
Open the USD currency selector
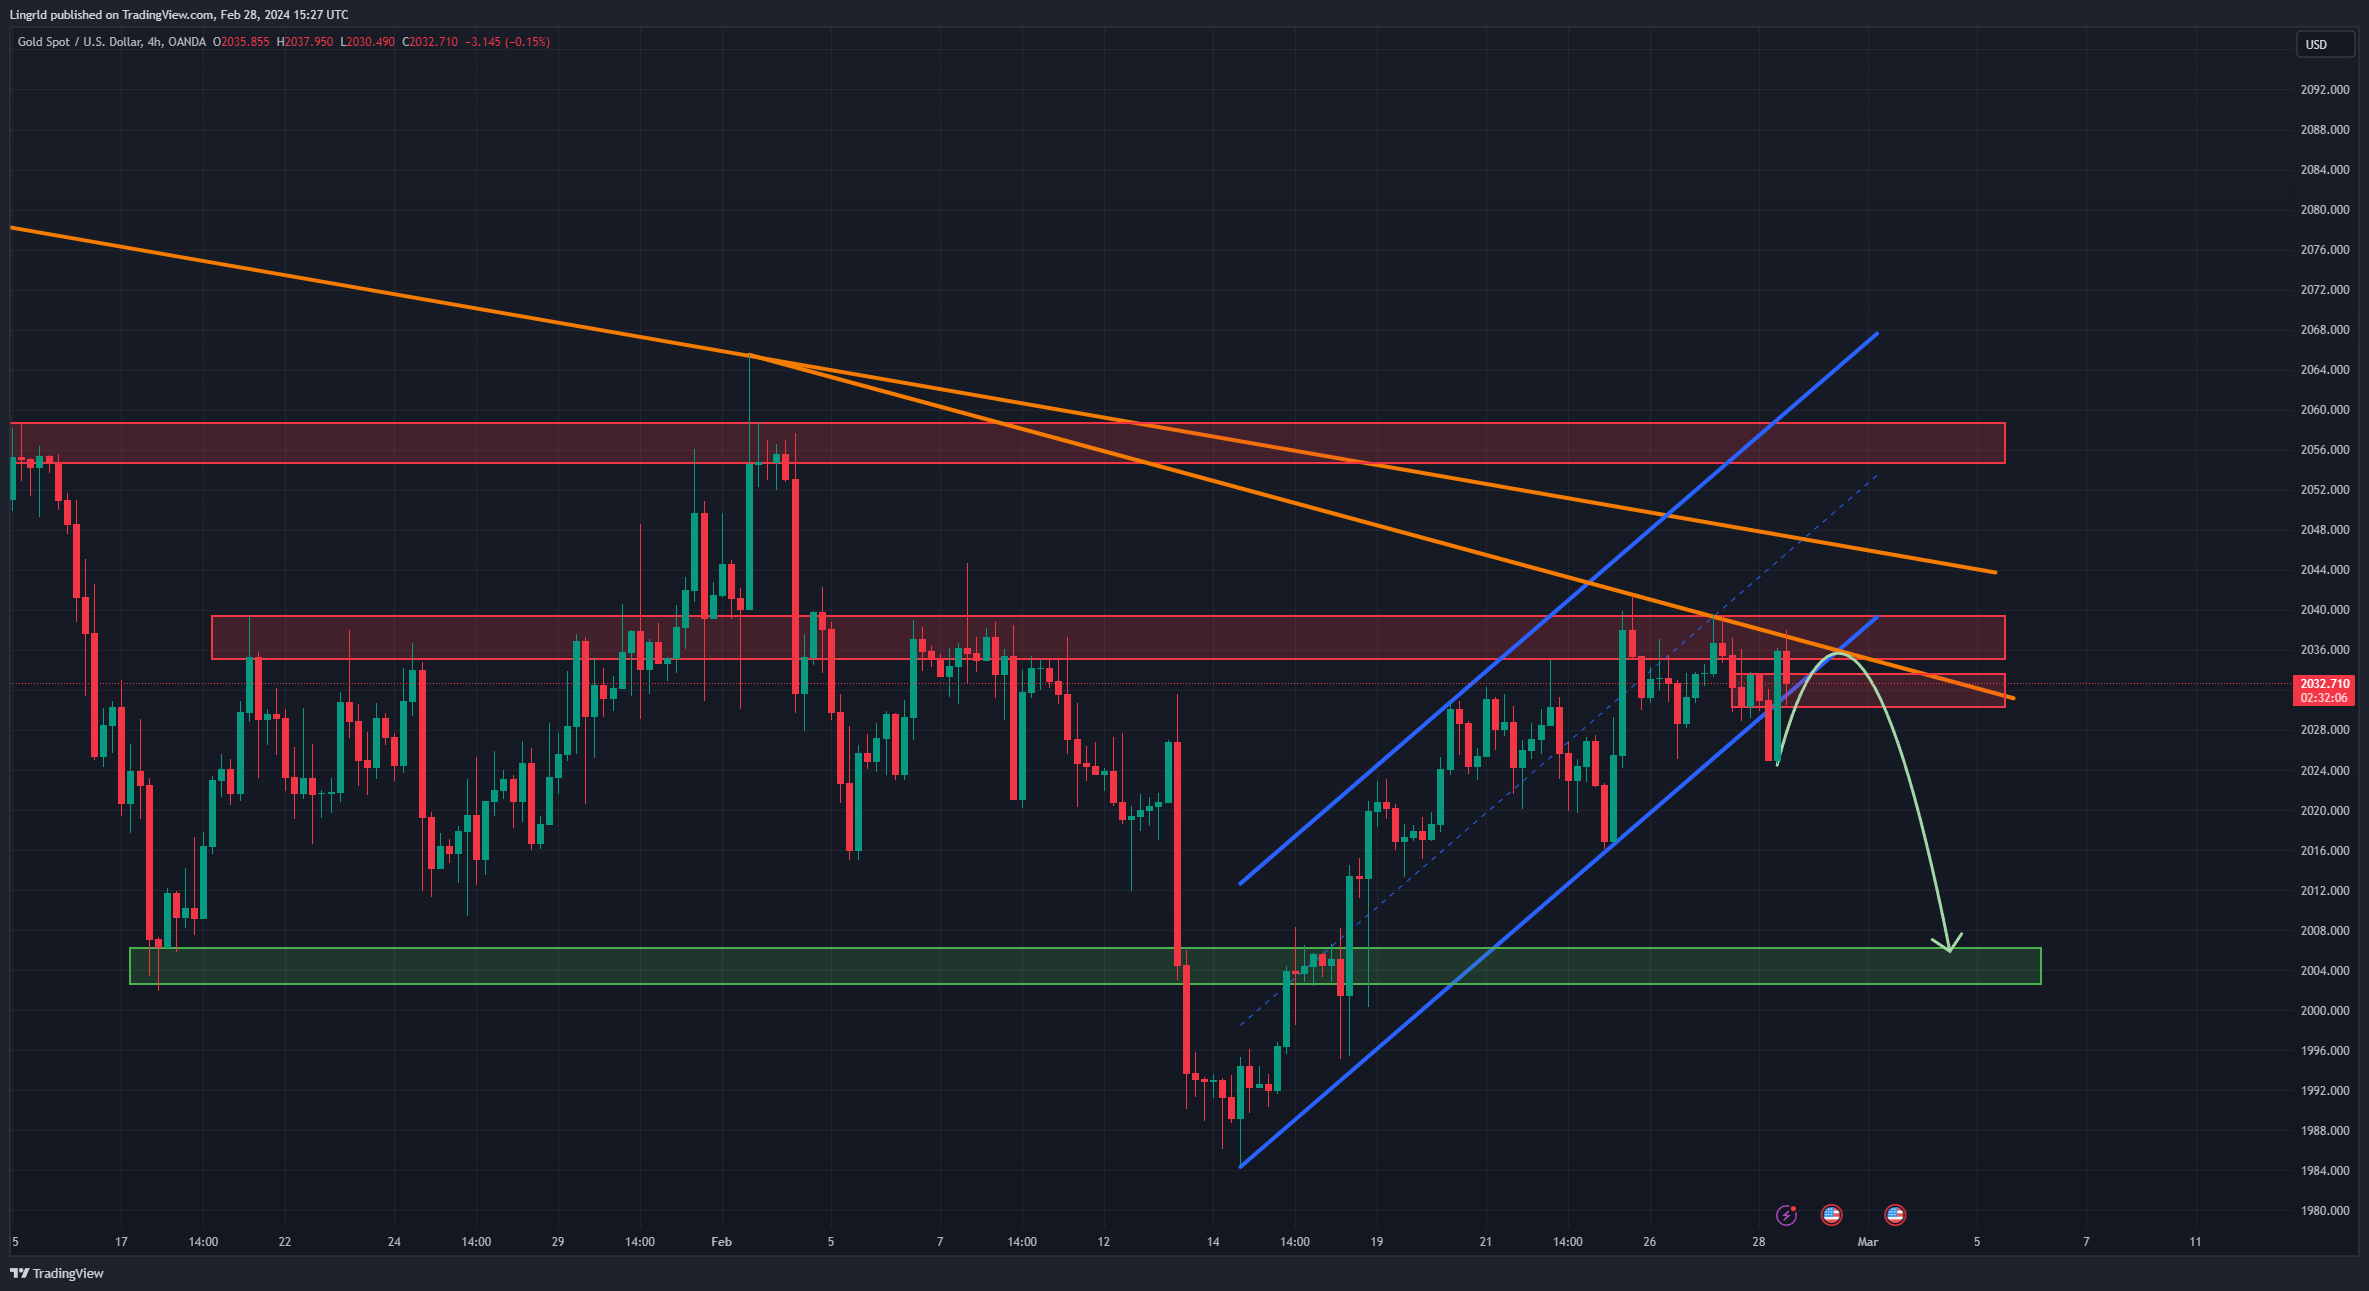point(2324,45)
